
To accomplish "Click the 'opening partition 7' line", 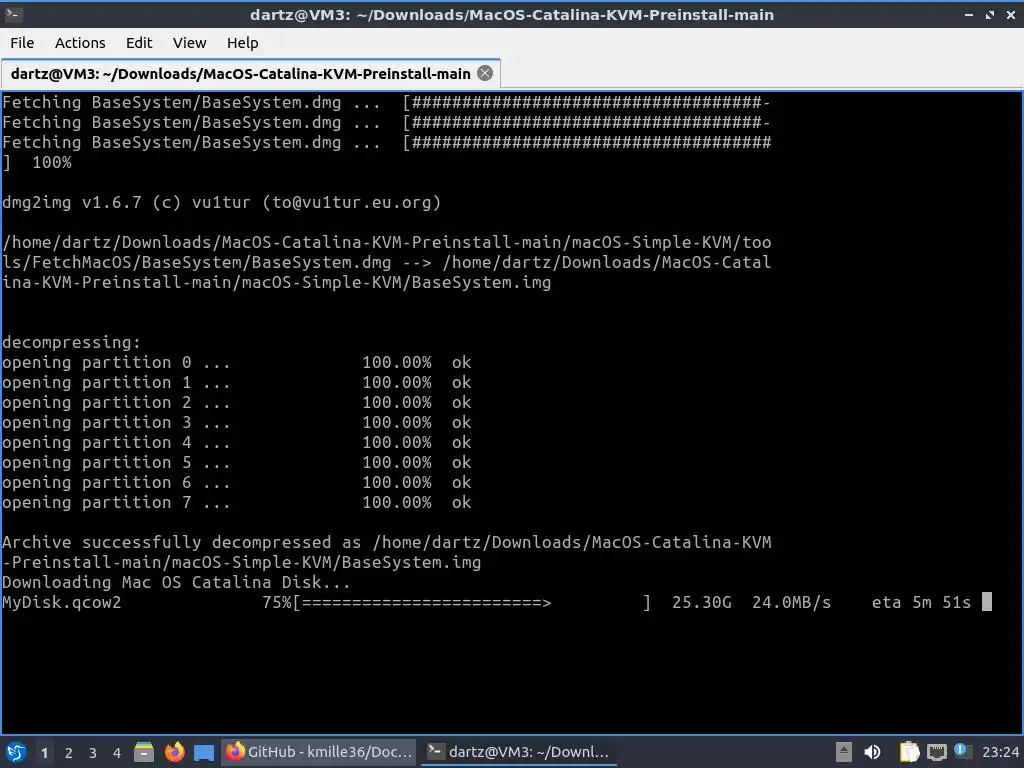I will tap(236, 502).
